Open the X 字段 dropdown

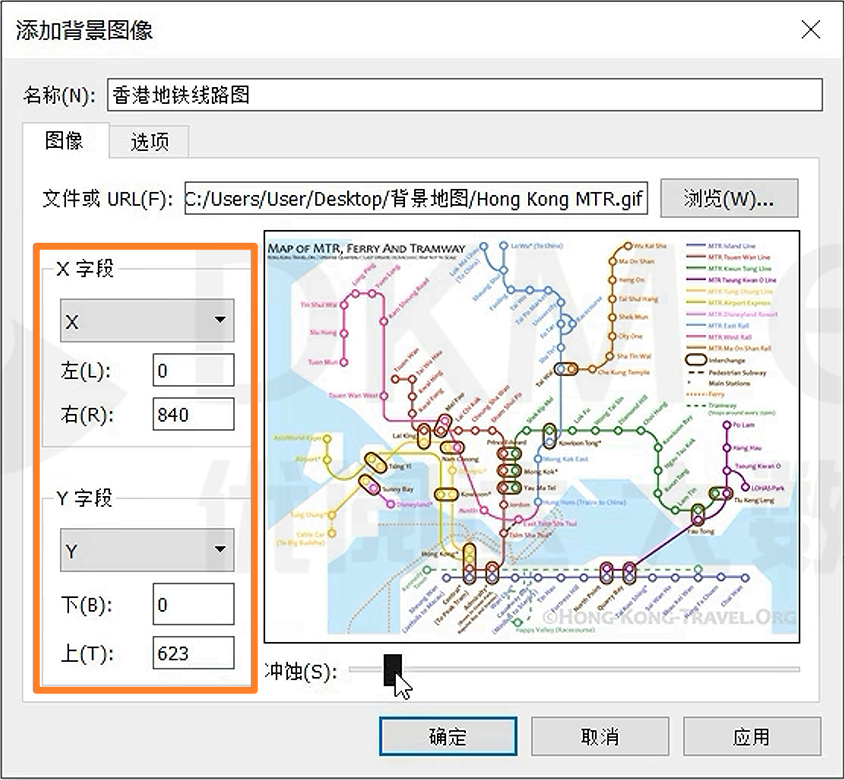click(x=147, y=320)
